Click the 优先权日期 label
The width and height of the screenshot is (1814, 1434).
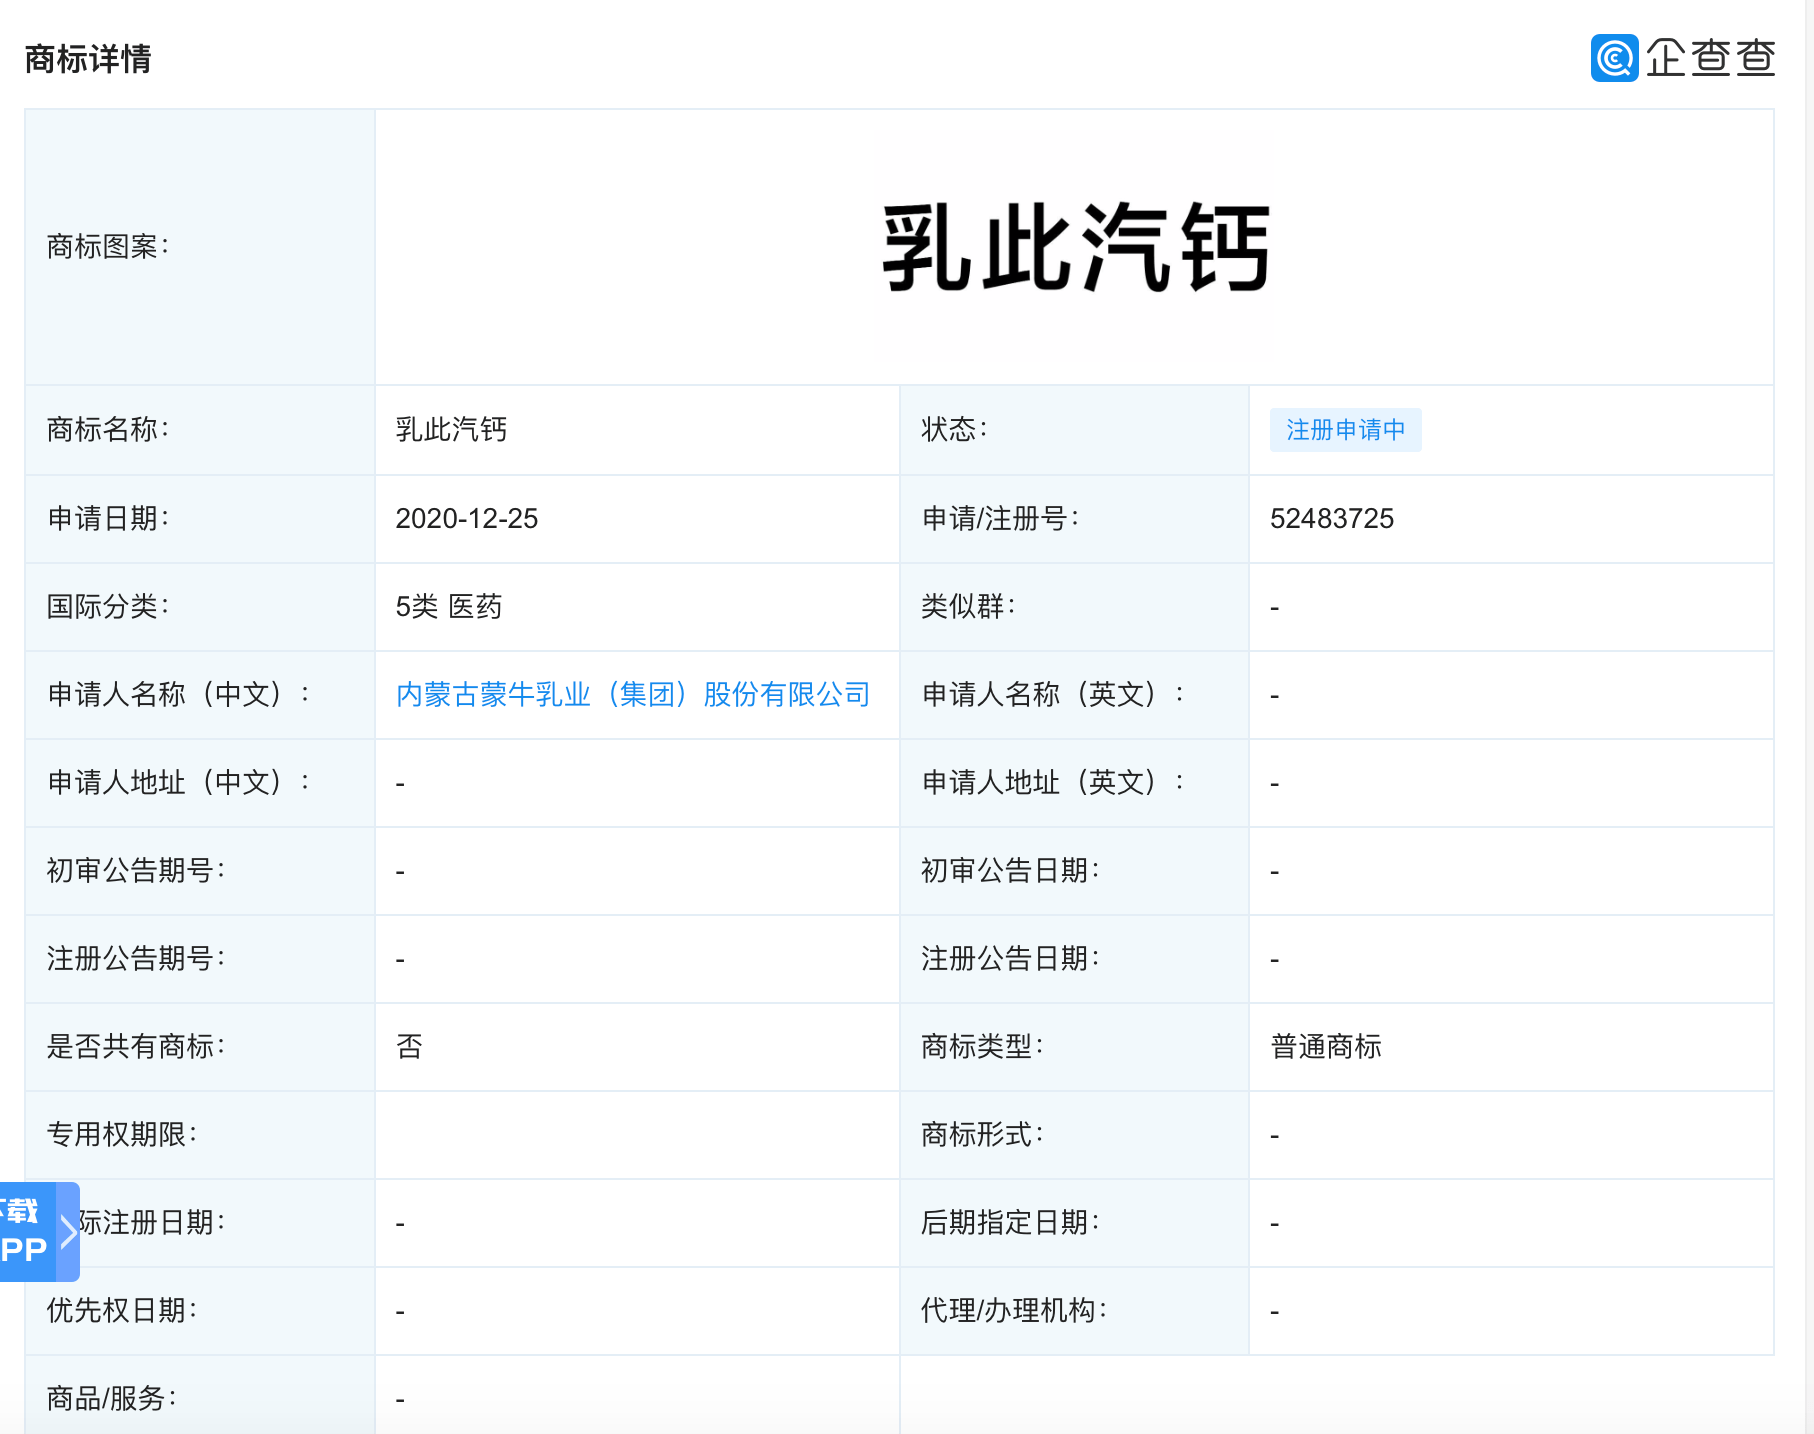point(122,1310)
